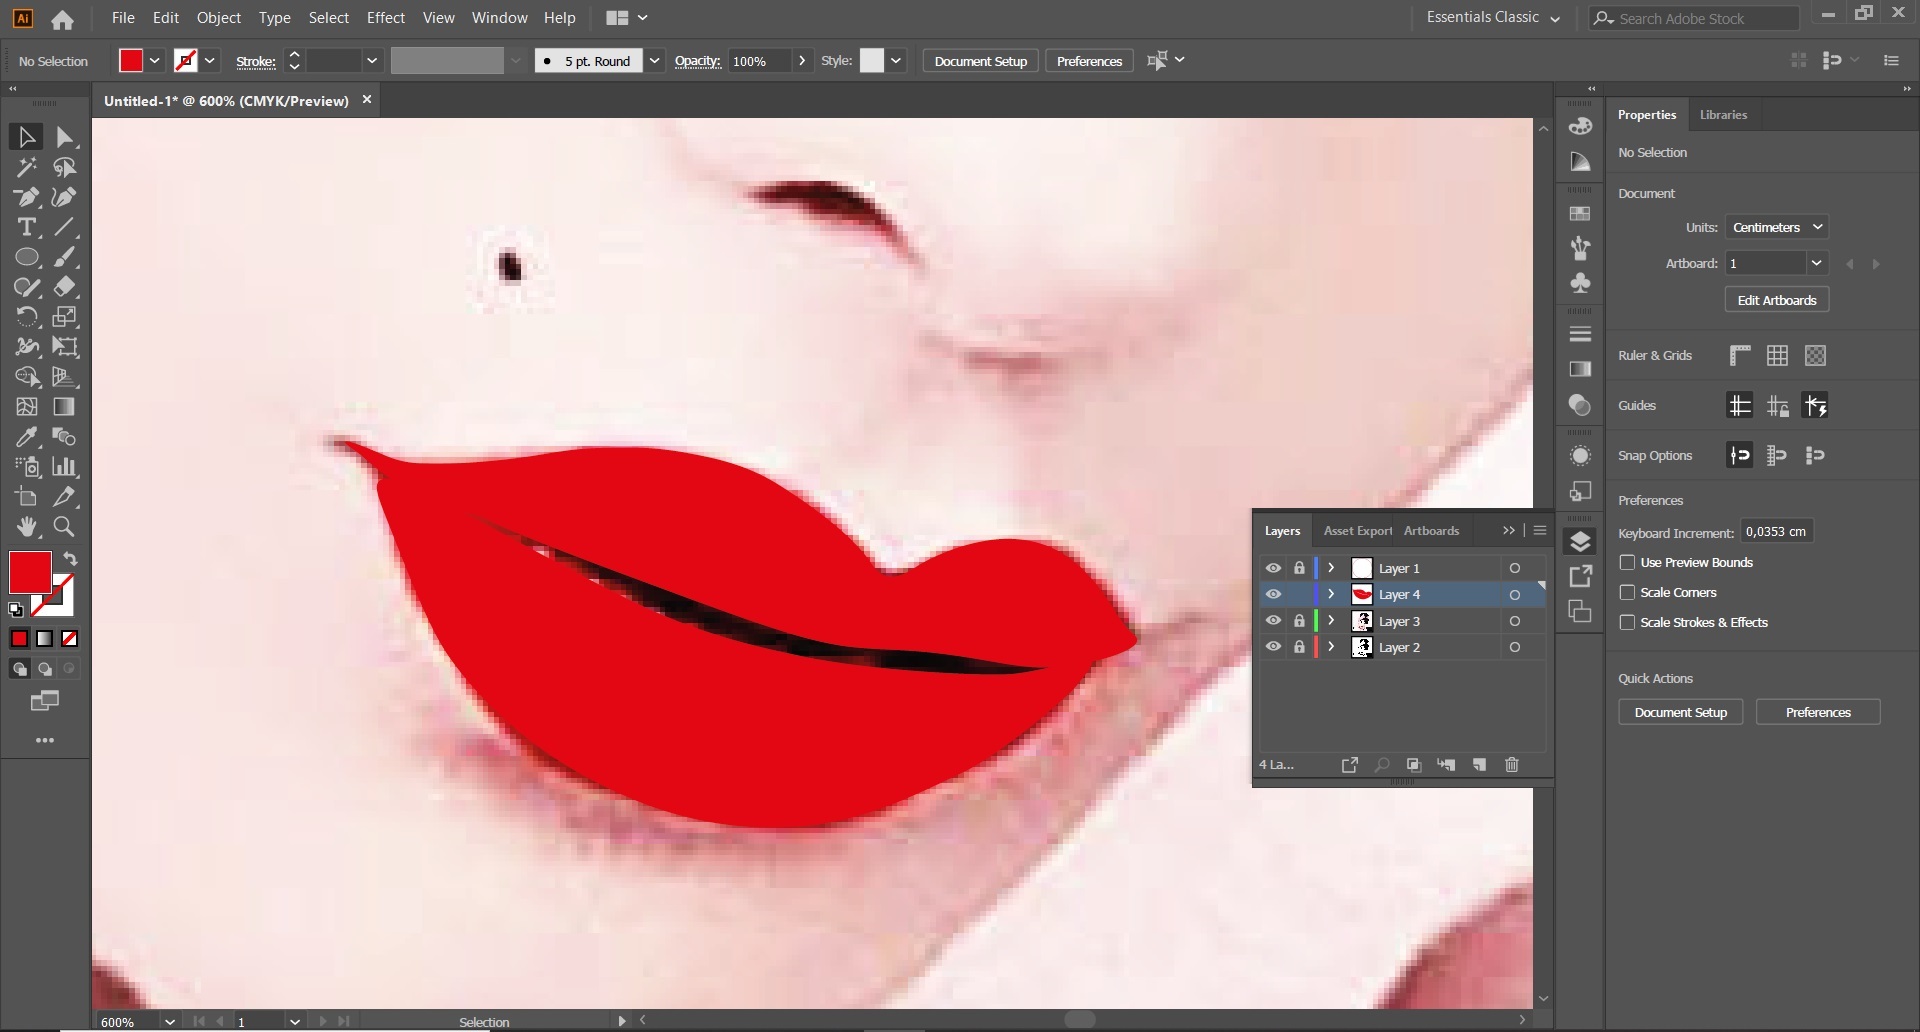1920x1032 pixels.
Task: Hide Layer 4 visibility eye
Action: pos(1273,594)
